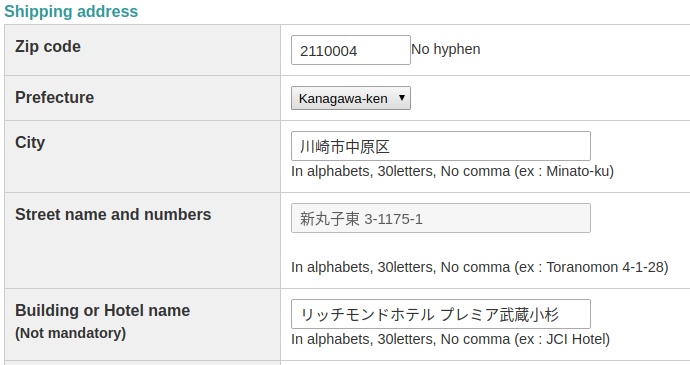Click the empty gap below the Street field
This screenshot has width=690, height=365.
[x=440, y=246]
